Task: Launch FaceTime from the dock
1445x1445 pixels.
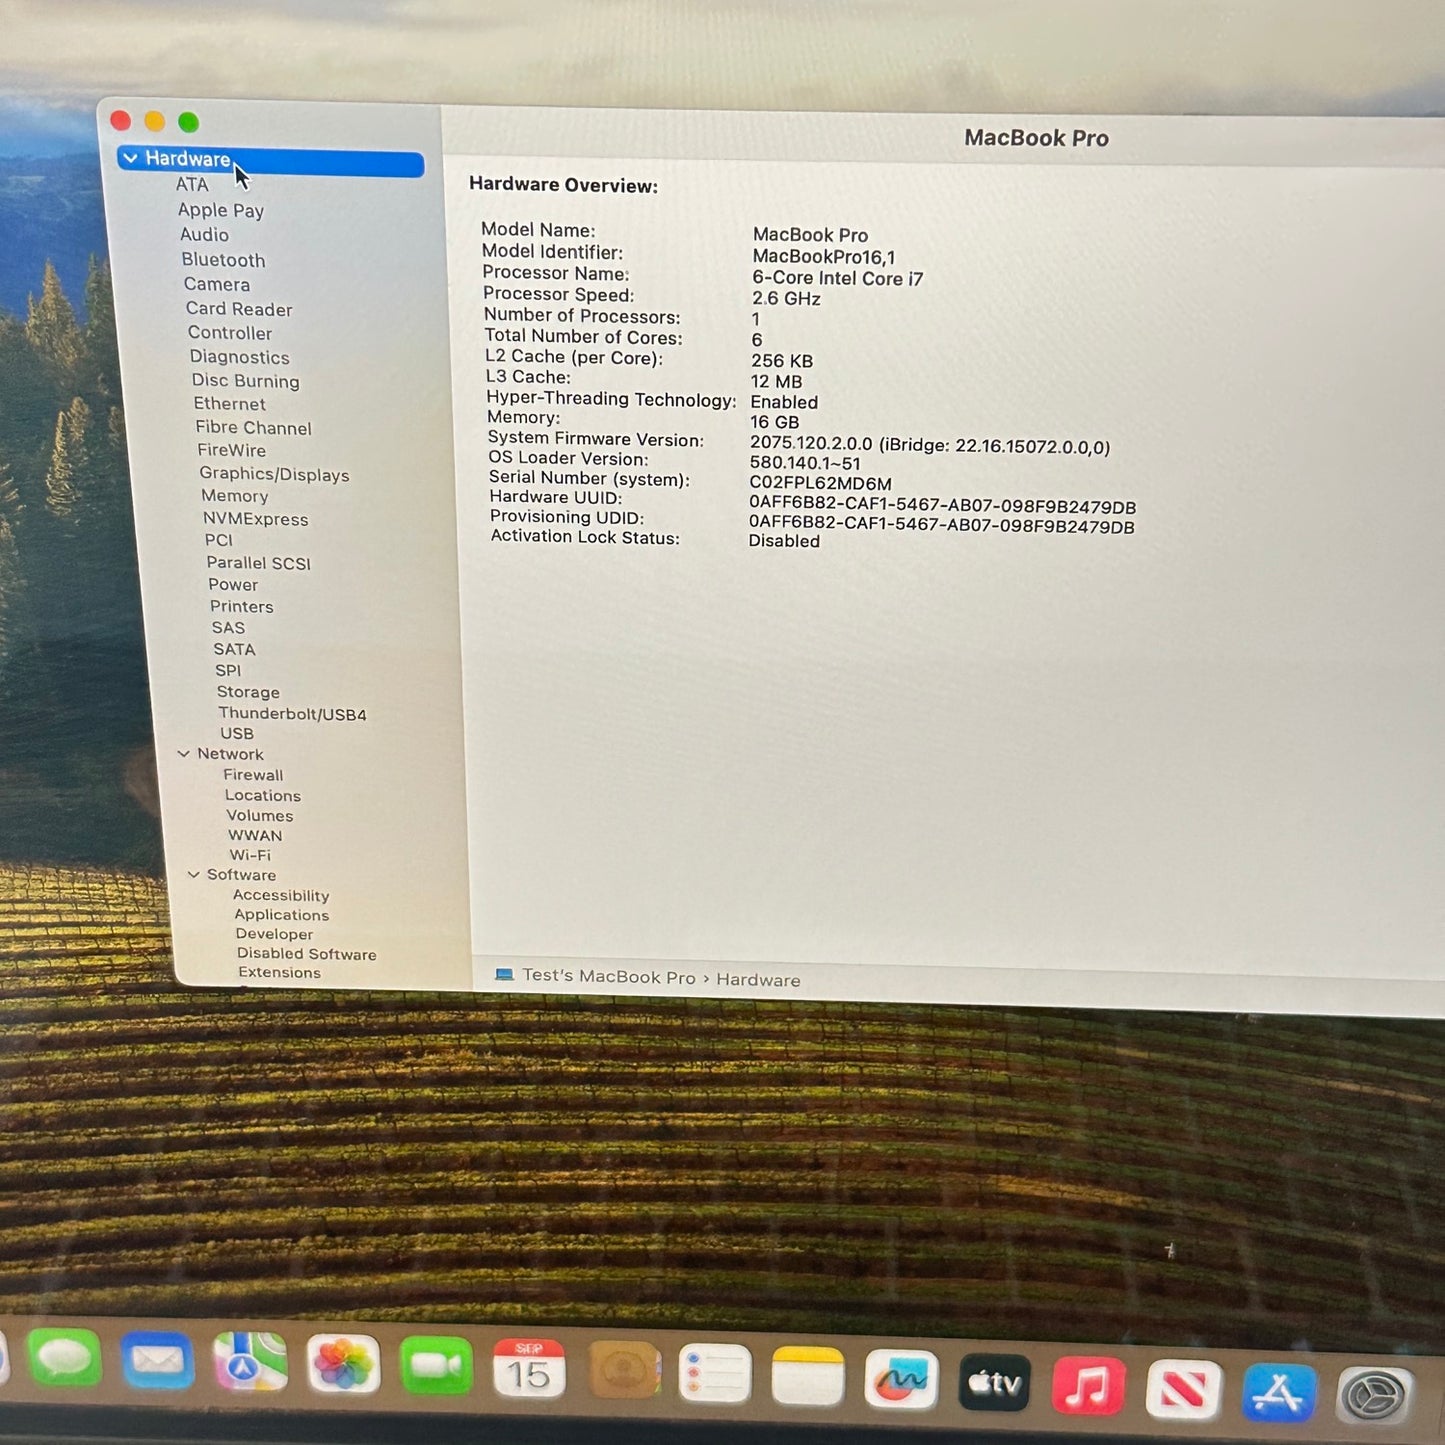Action: (x=436, y=1366)
